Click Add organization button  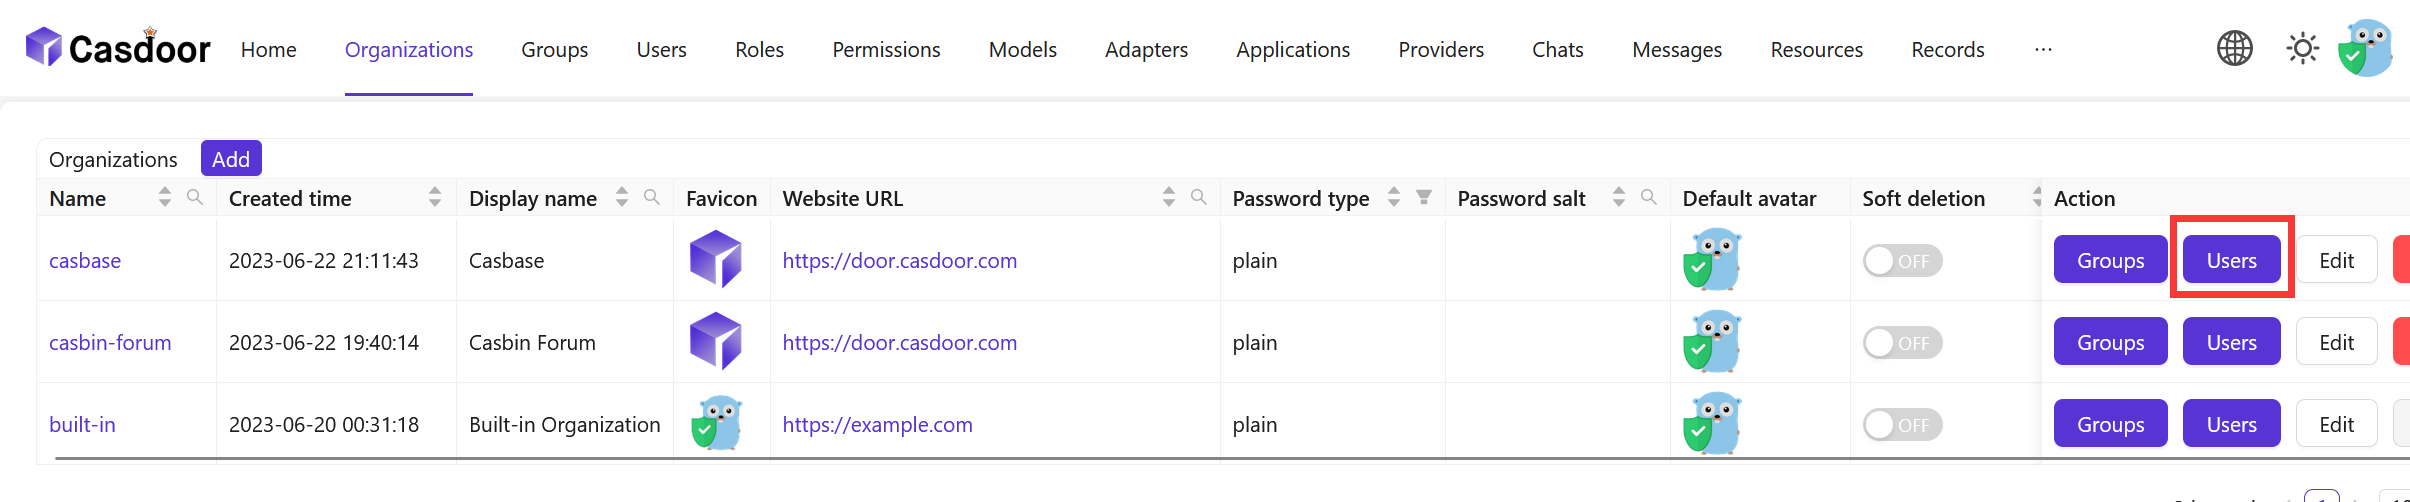[x=231, y=159]
